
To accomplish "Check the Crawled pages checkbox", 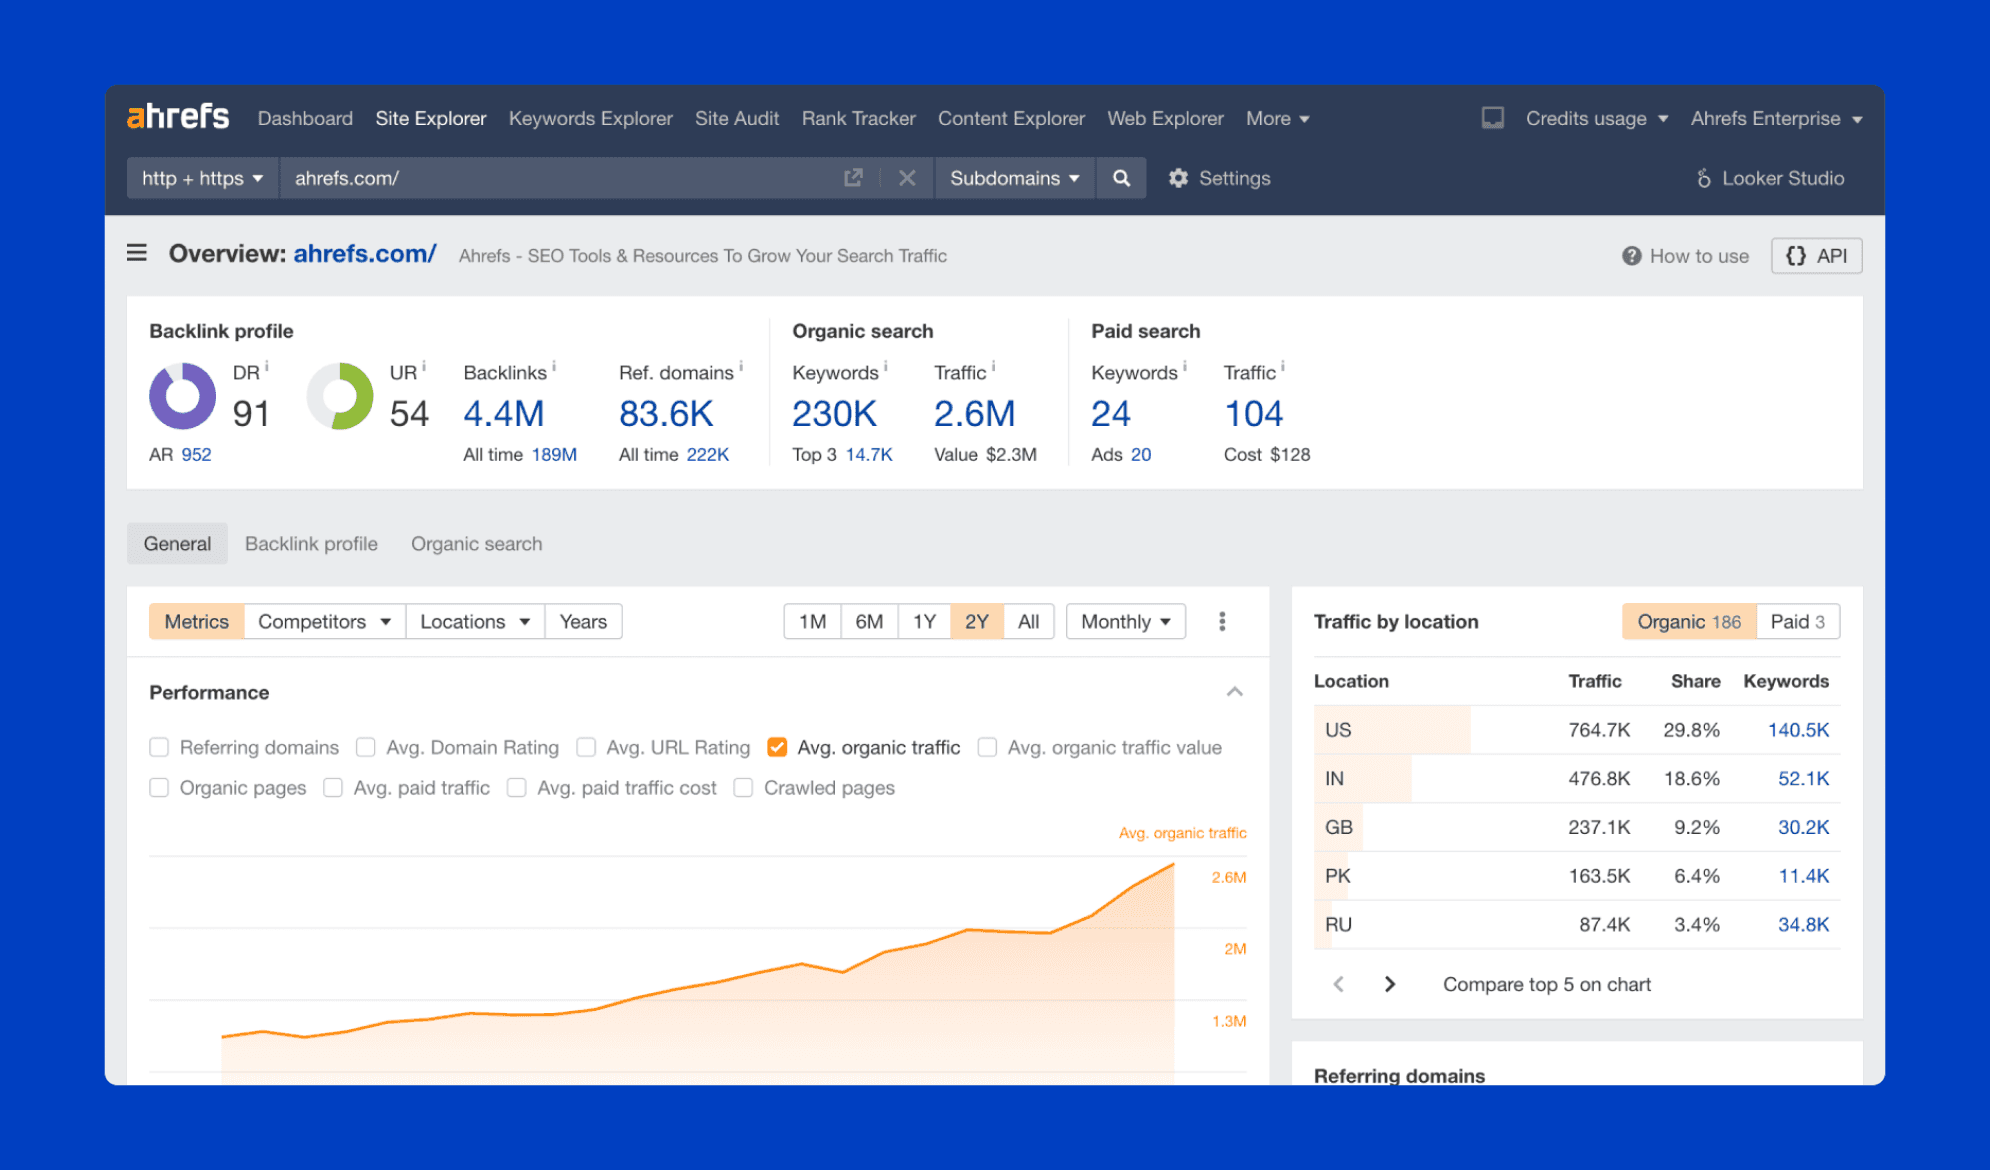I will [743, 788].
